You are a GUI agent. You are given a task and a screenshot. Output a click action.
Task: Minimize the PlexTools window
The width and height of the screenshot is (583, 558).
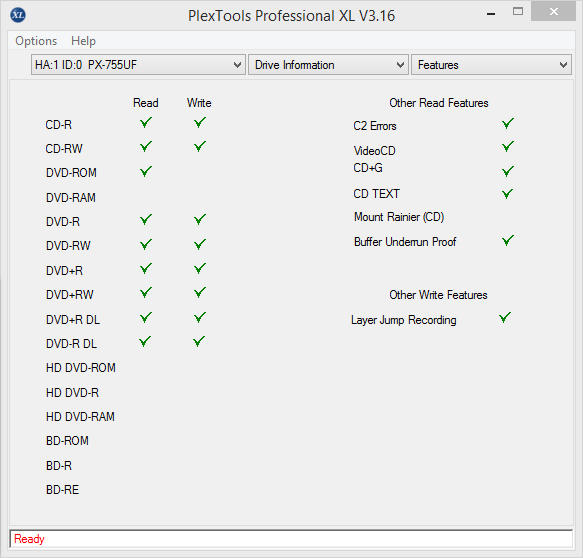click(x=491, y=14)
